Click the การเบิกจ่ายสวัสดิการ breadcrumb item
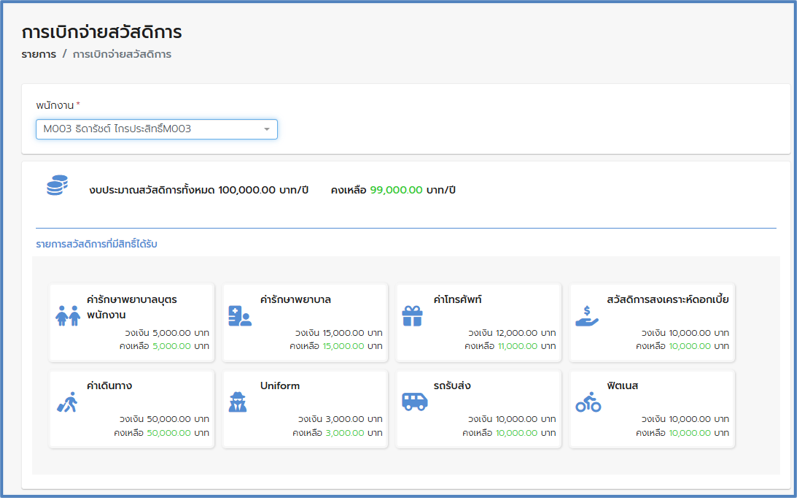This screenshot has height=498, width=797. (x=122, y=54)
